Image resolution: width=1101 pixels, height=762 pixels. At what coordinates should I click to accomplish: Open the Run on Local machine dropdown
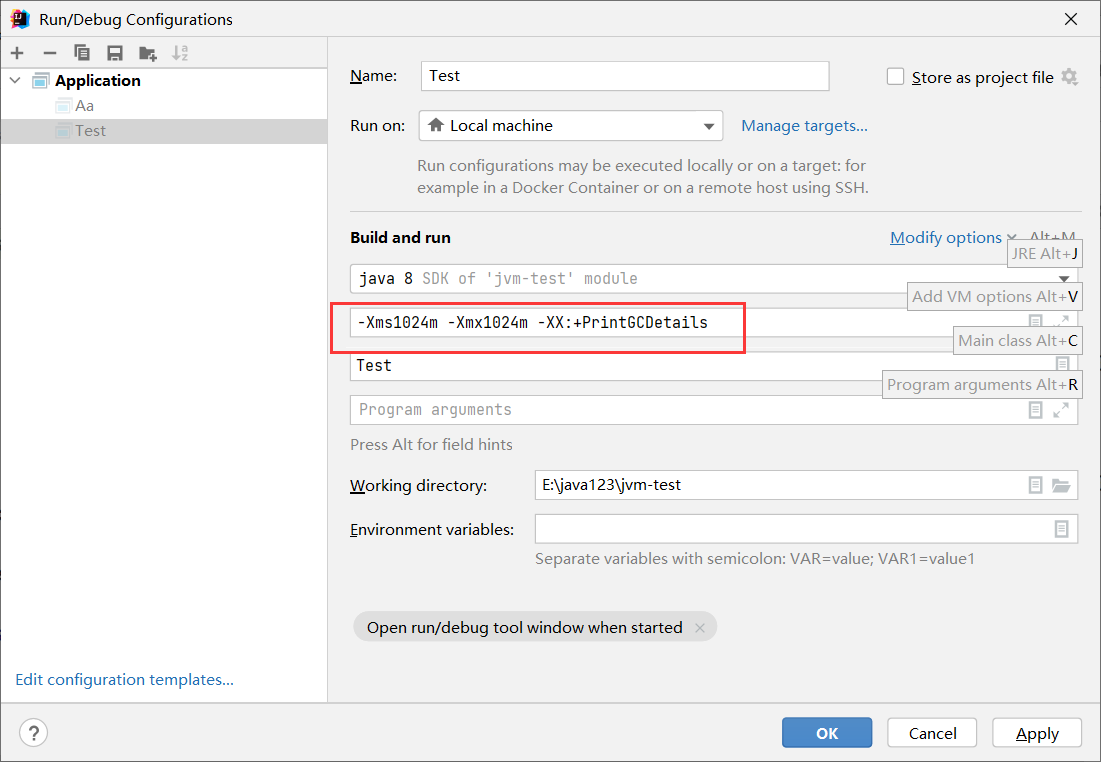570,126
